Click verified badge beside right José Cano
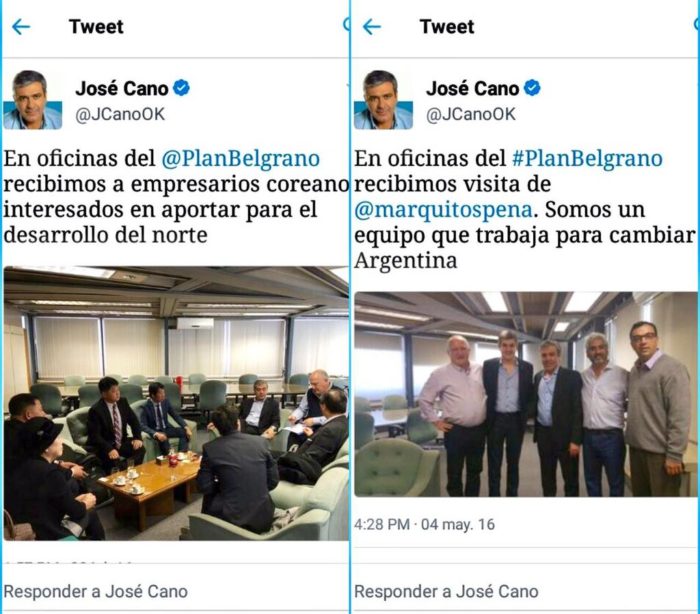The image size is (700, 614). click(532, 88)
